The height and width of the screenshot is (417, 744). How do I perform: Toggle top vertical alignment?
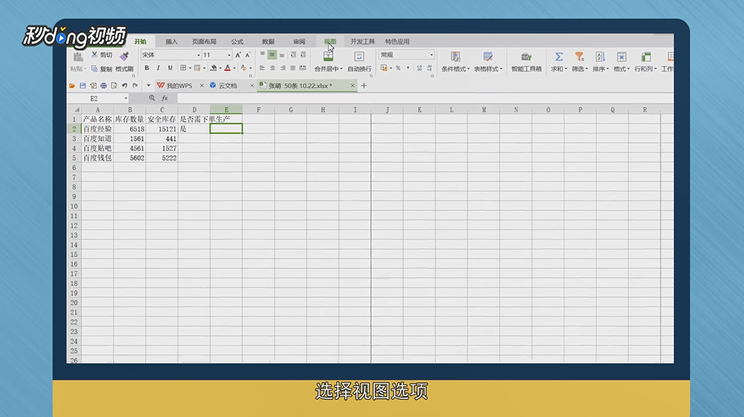tap(262, 55)
